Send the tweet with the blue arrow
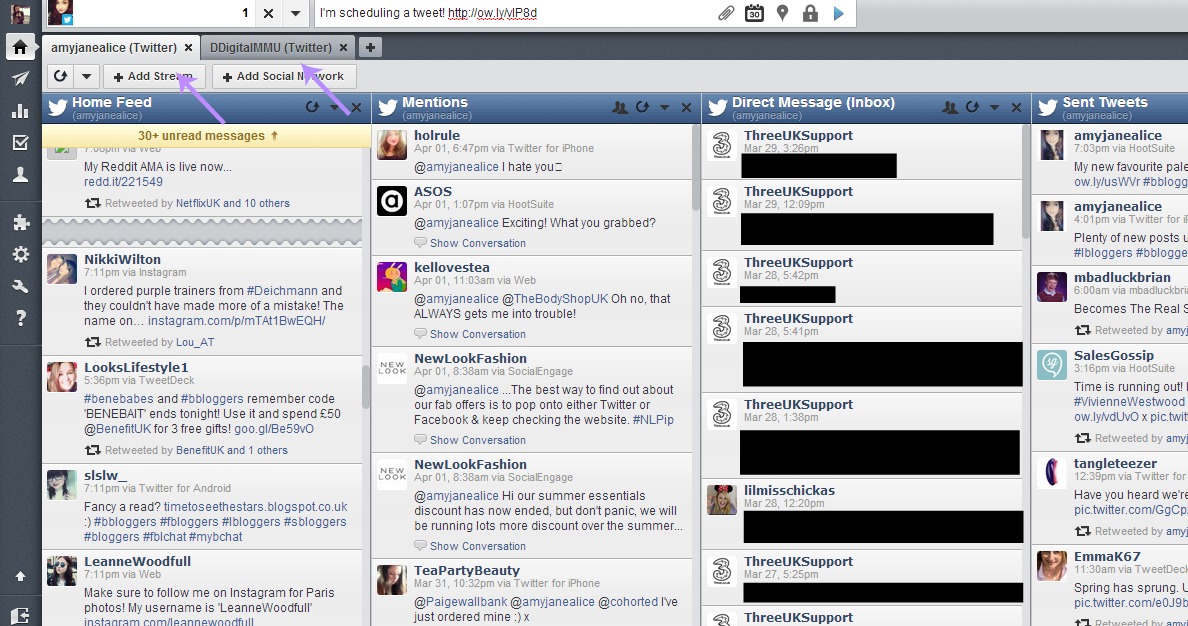 [839, 13]
